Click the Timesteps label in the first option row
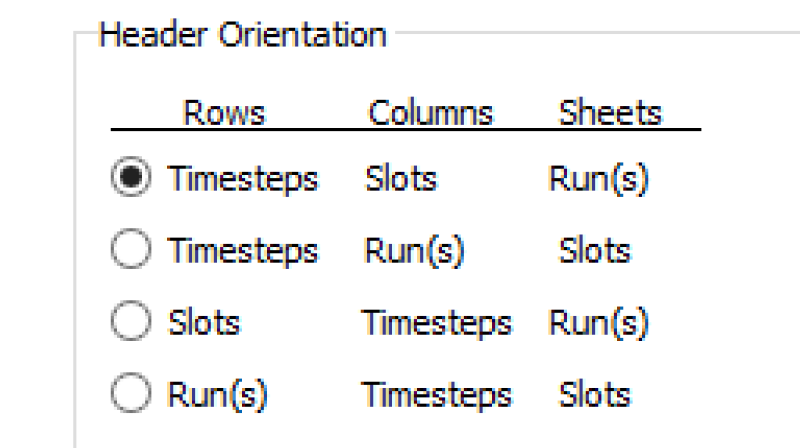The image size is (800, 448). coord(243,179)
